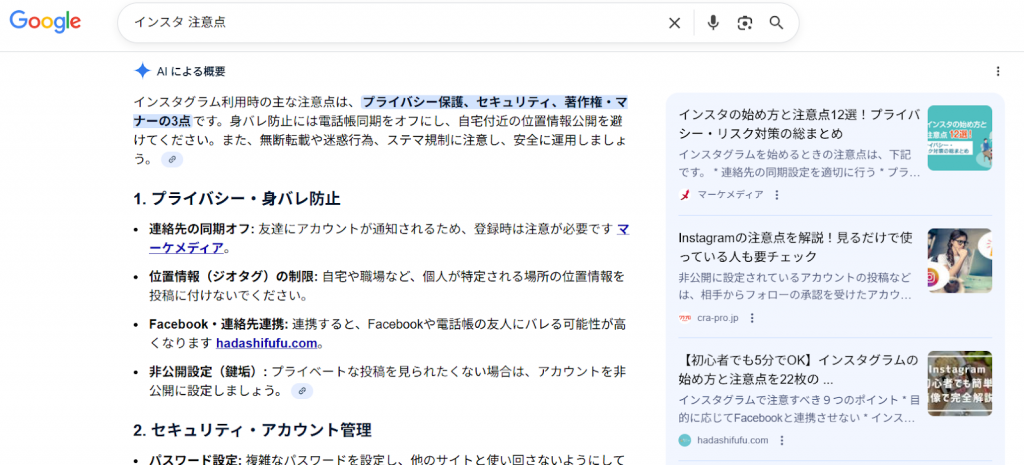
Task: Follow the hadashifufu.com inline link
Action: [x=266, y=343]
